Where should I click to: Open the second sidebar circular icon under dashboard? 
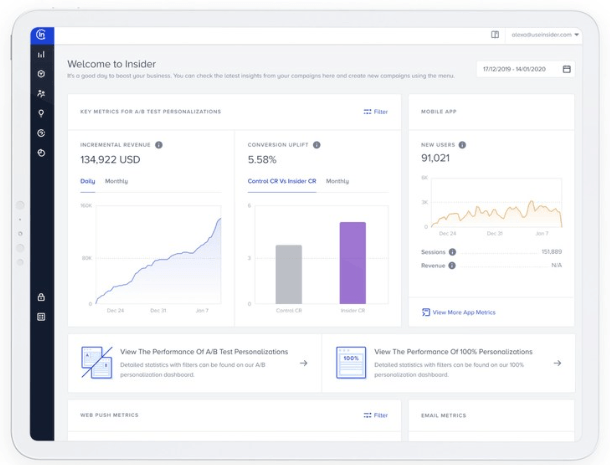pos(41,74)
